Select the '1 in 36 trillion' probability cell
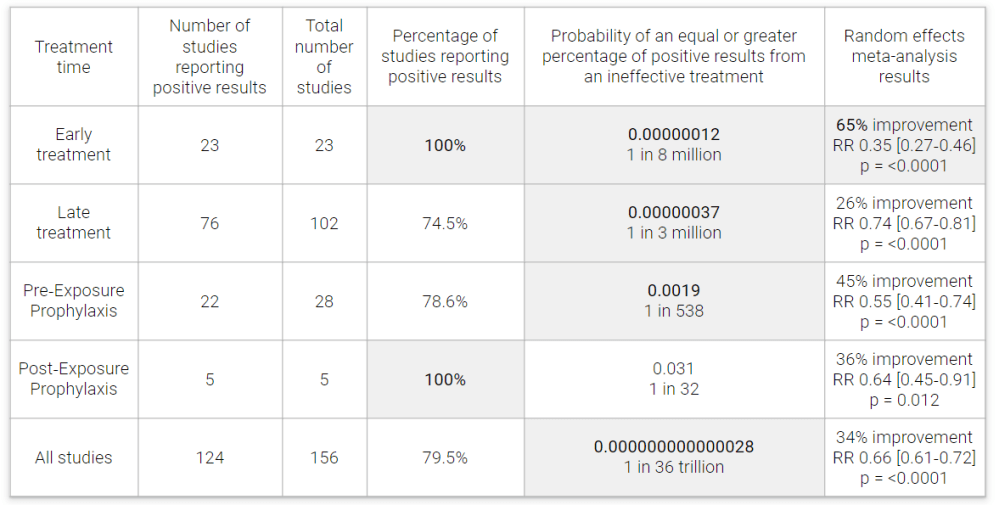Screen dimensions: 999x505 (674, 467)
